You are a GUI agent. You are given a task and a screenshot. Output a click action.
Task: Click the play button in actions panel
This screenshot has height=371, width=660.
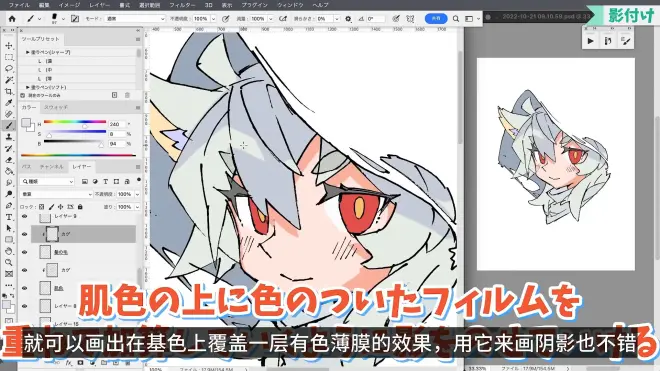(x=591, y=41)
